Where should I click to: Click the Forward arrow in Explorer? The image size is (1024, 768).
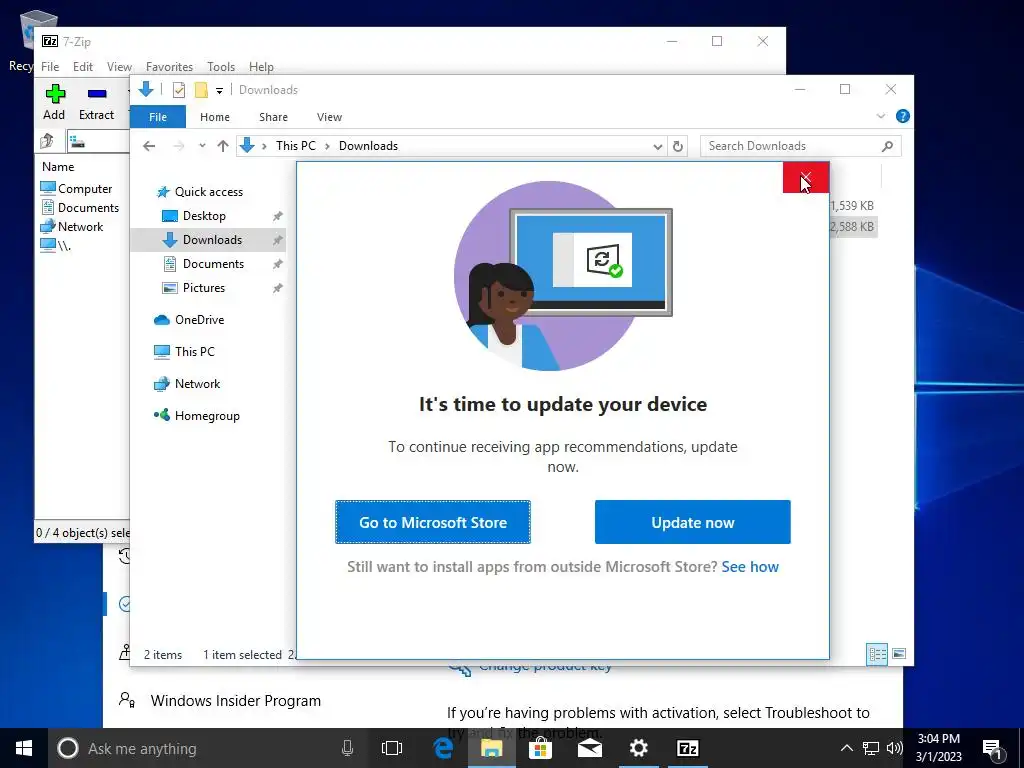tap(178, 146)
